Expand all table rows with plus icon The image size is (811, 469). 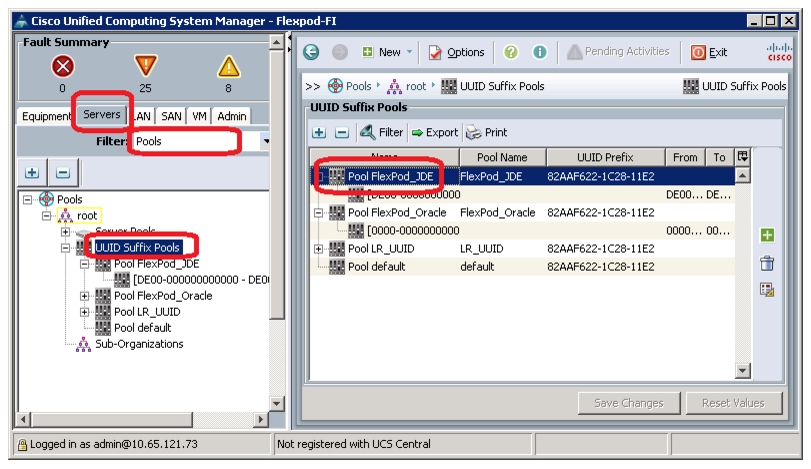coord(319,133)
